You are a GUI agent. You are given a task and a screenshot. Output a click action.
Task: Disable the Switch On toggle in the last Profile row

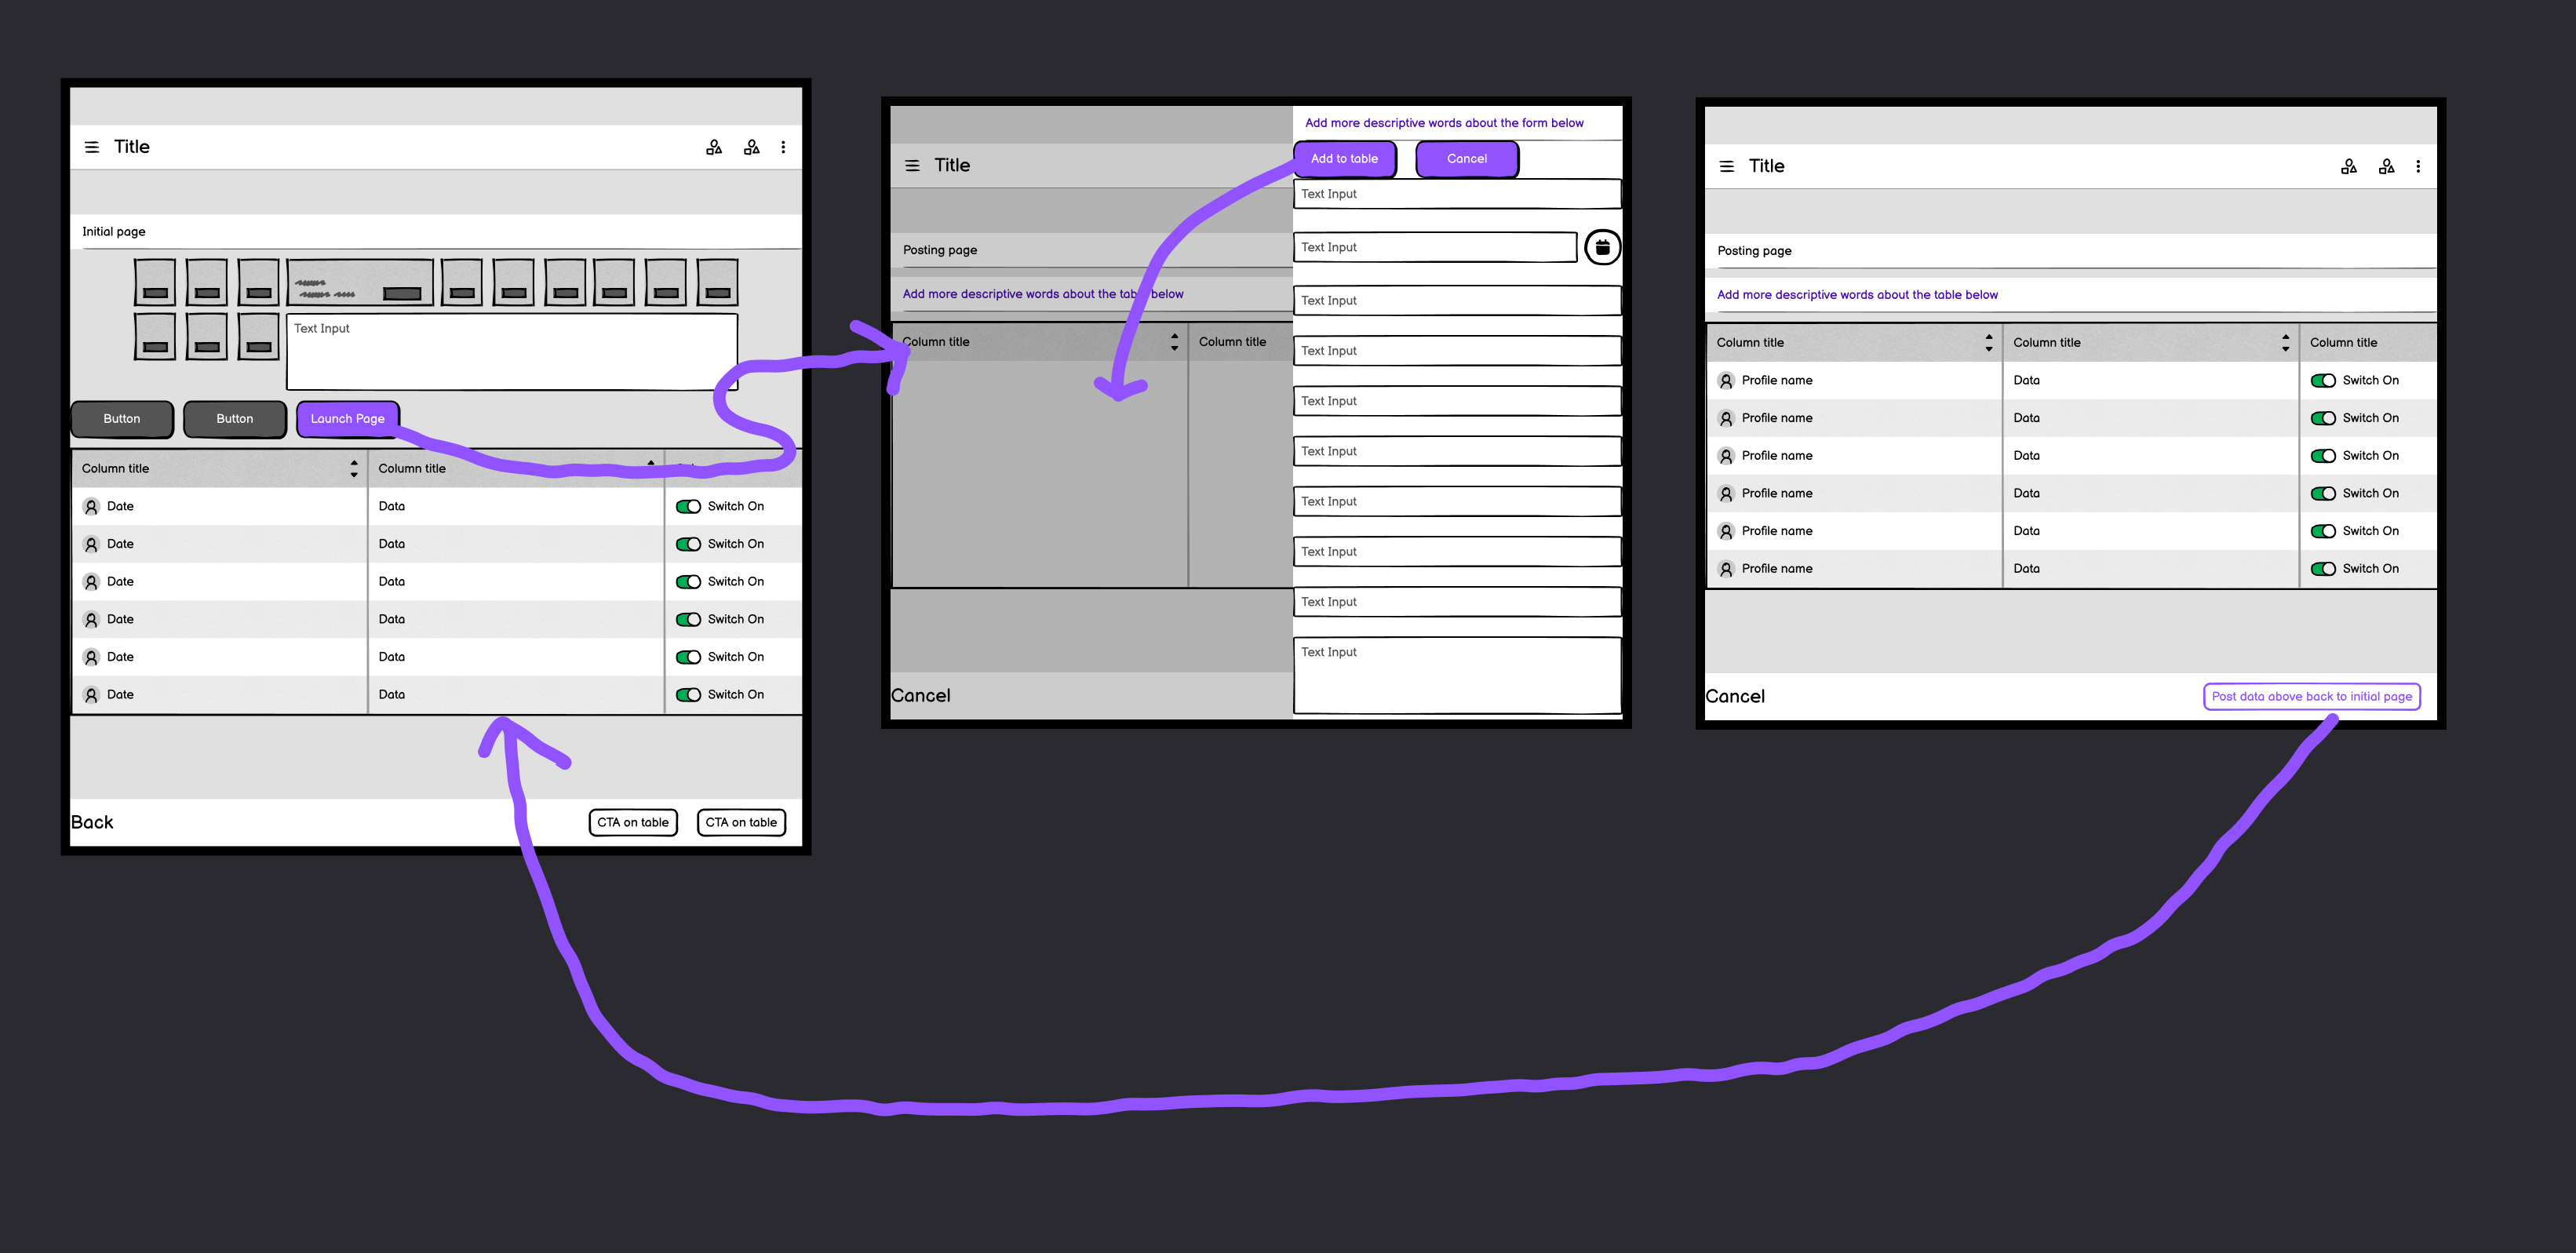2323,568
